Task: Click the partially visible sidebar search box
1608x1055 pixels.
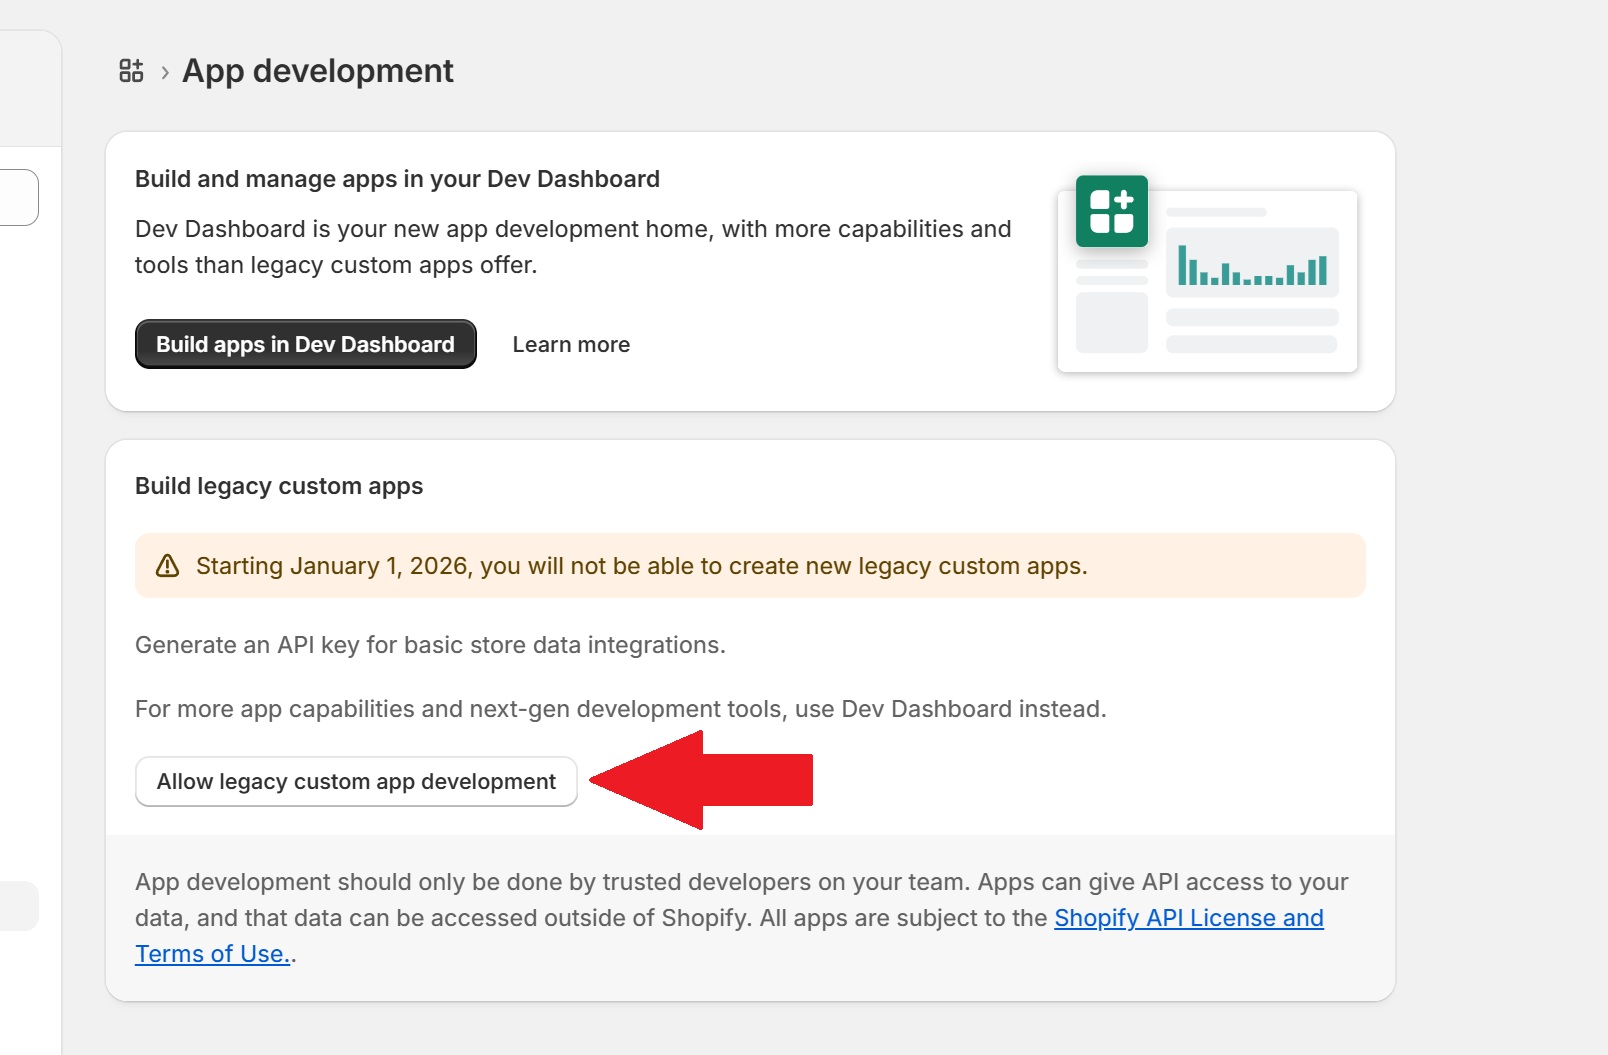Action: click(x=19, y=197)
